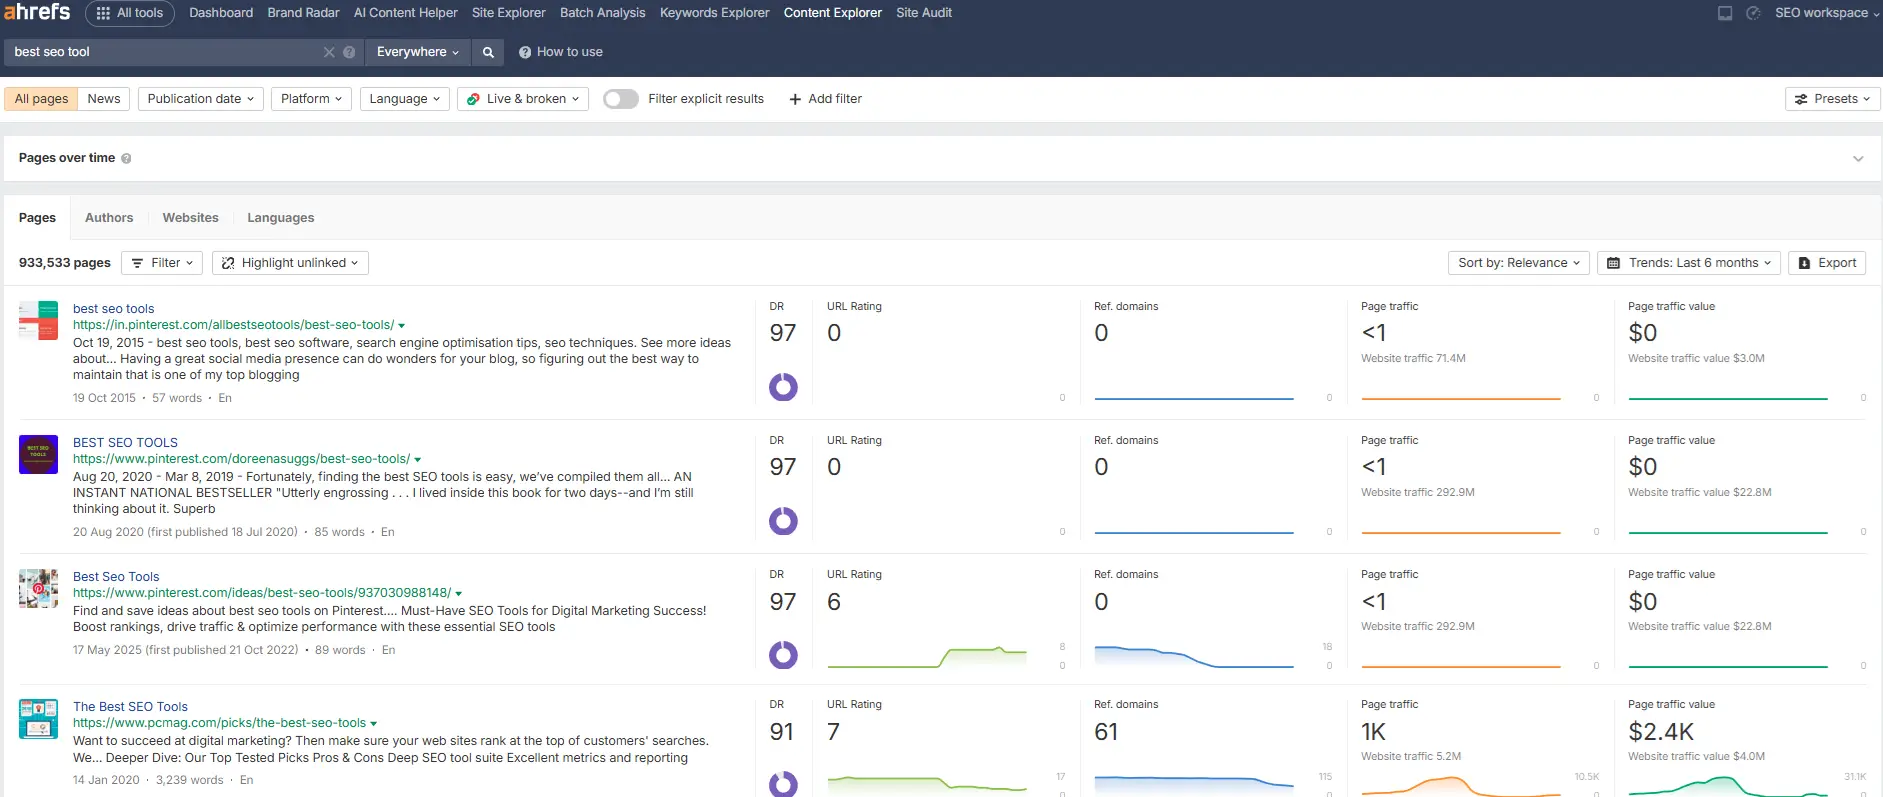Click the Export button
The height and width of the screenshot is (797, 1883).
click(1827, 263)
